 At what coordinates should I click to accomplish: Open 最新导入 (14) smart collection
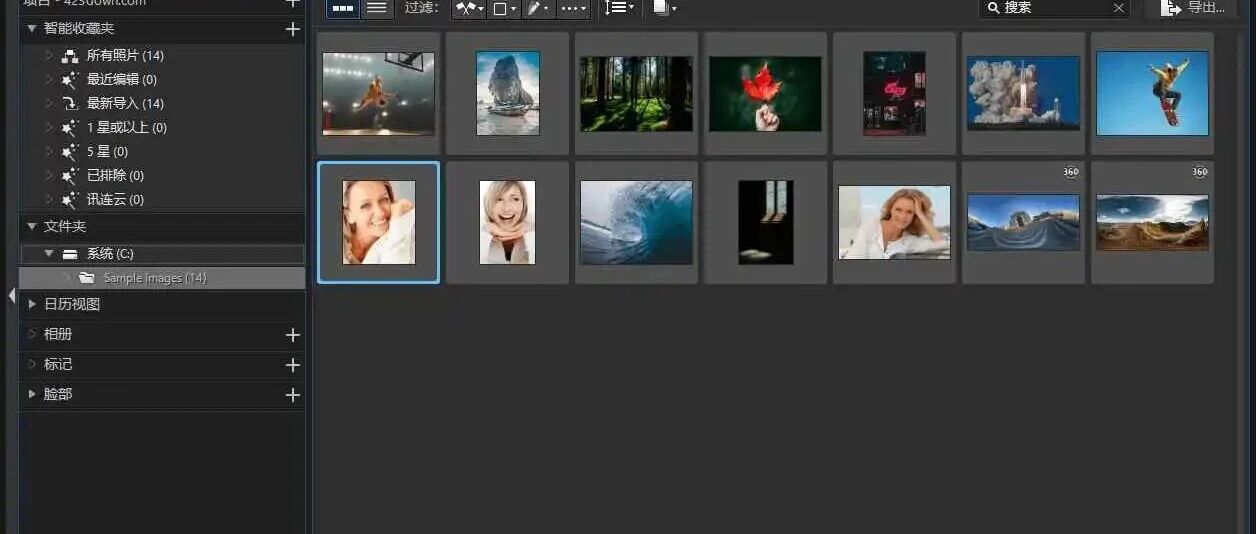pyautogui.click(x=124, y=103)
